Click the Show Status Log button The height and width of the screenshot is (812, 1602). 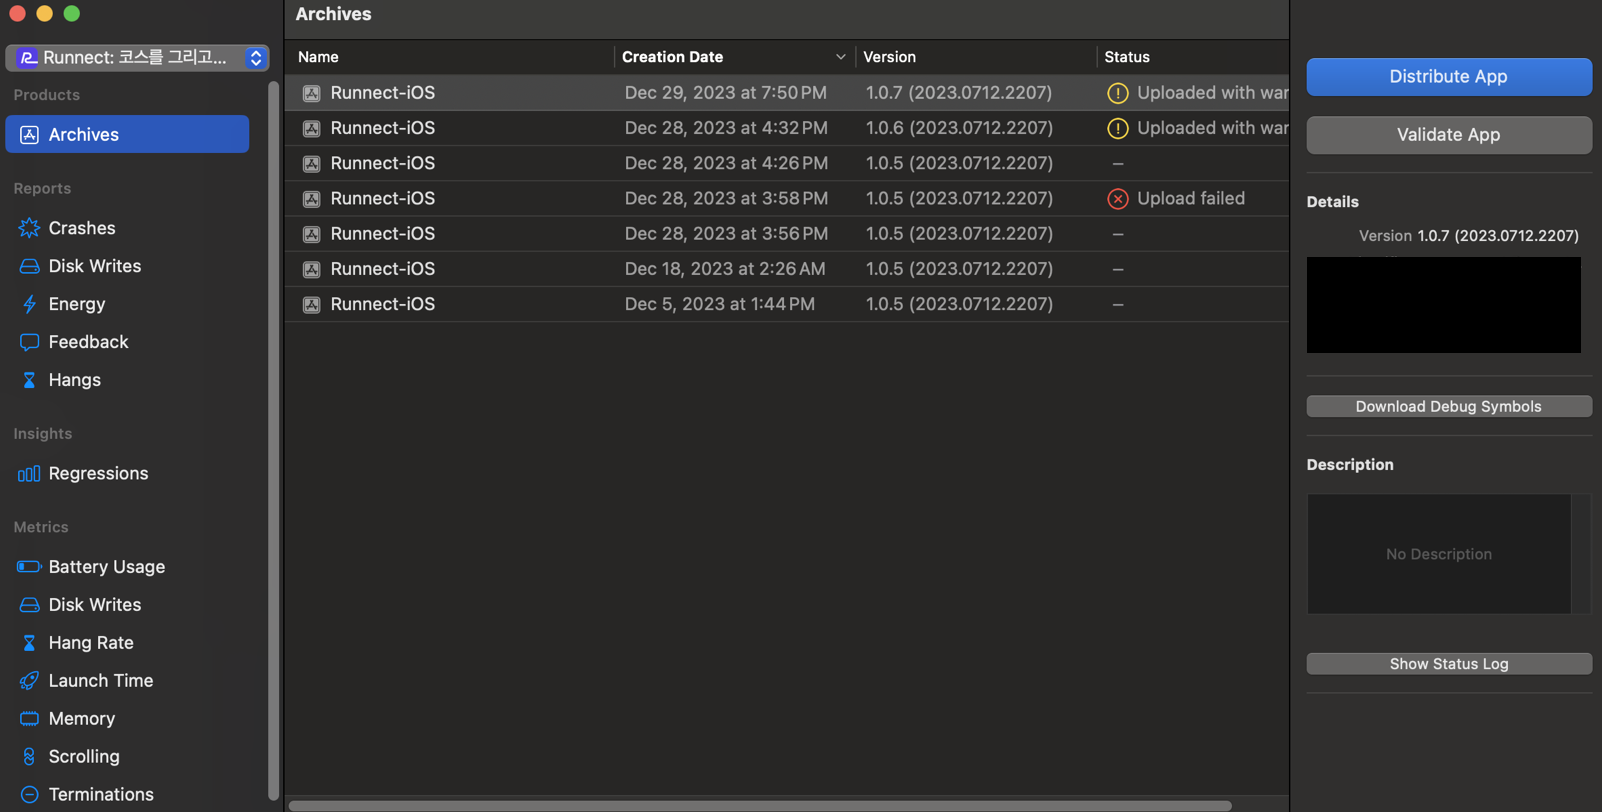pyautogui.click(x=1449, y=664)
